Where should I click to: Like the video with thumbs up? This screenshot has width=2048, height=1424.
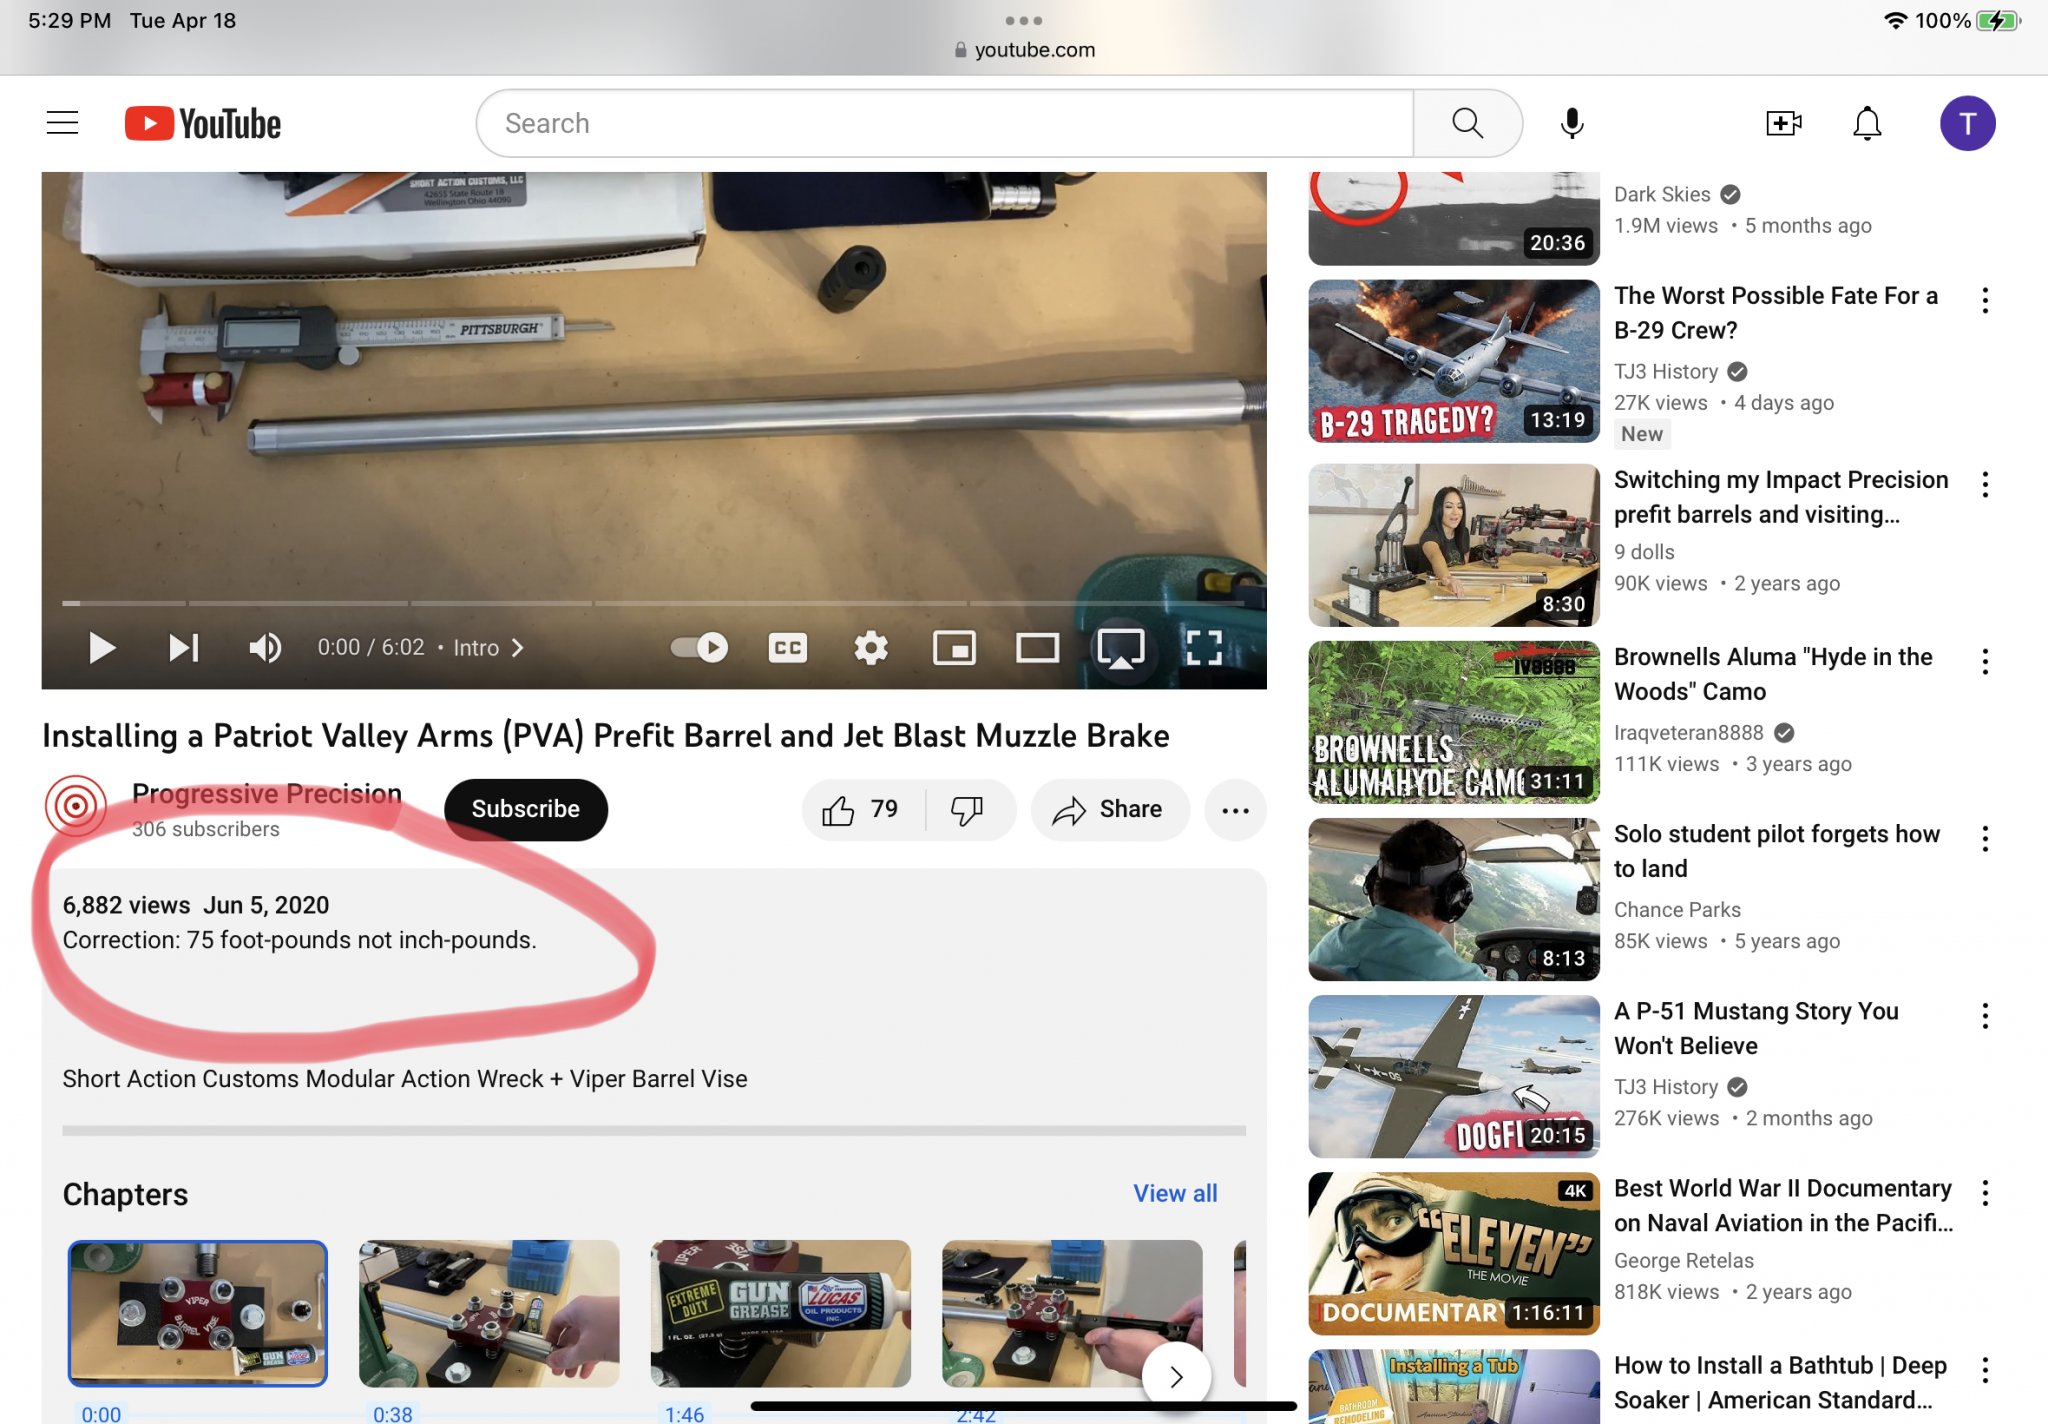(860, 810)
